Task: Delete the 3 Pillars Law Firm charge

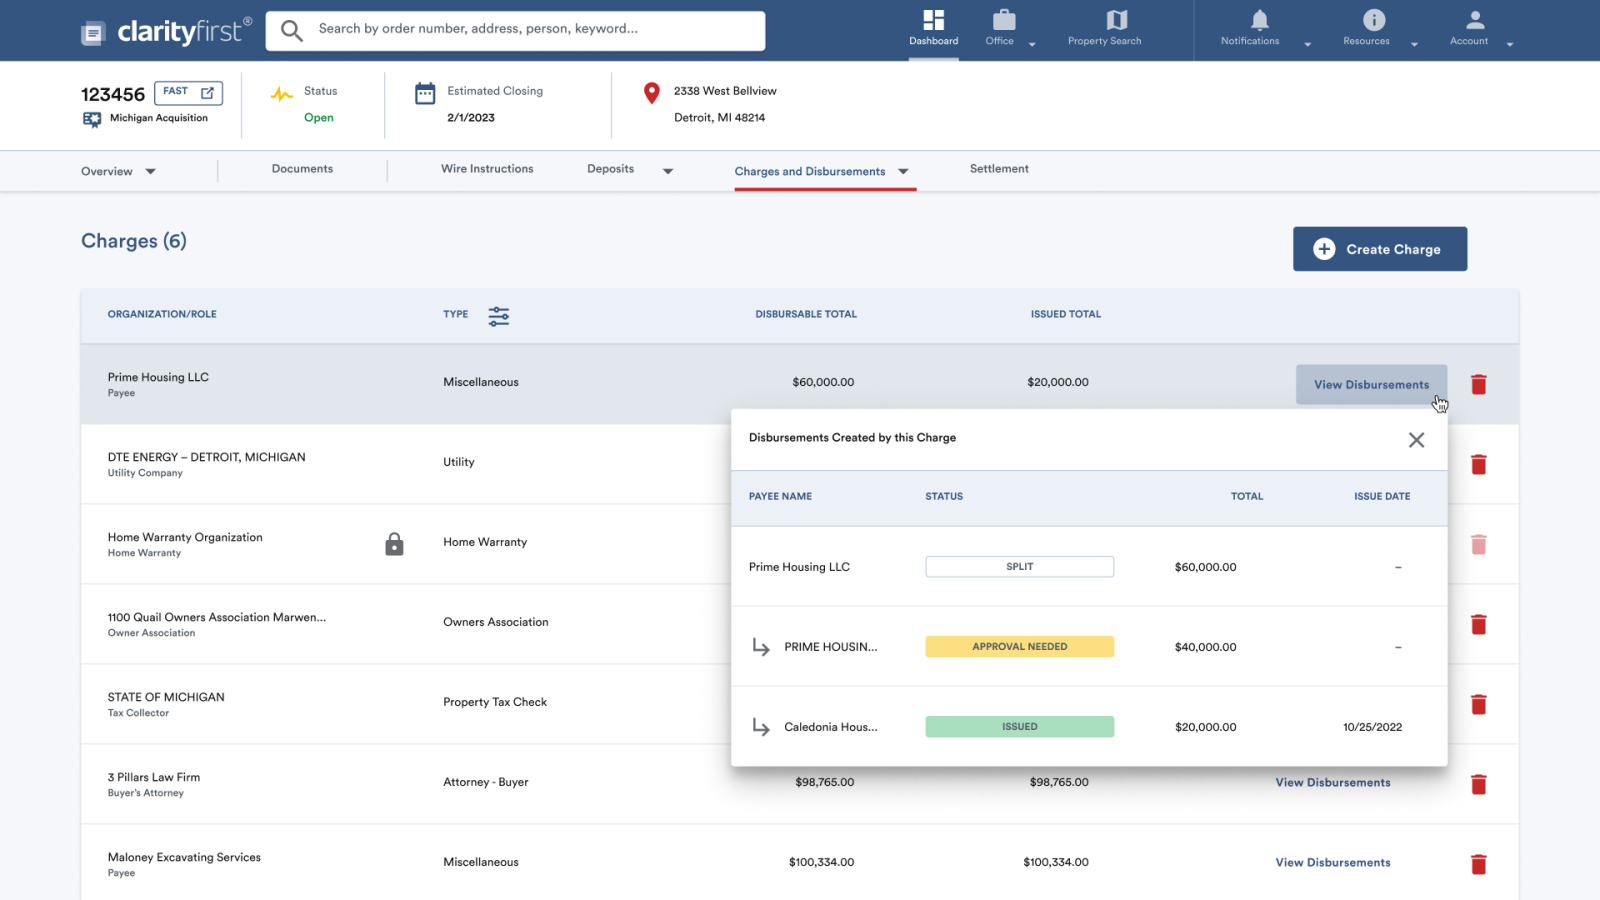Action: (1478, 784)
